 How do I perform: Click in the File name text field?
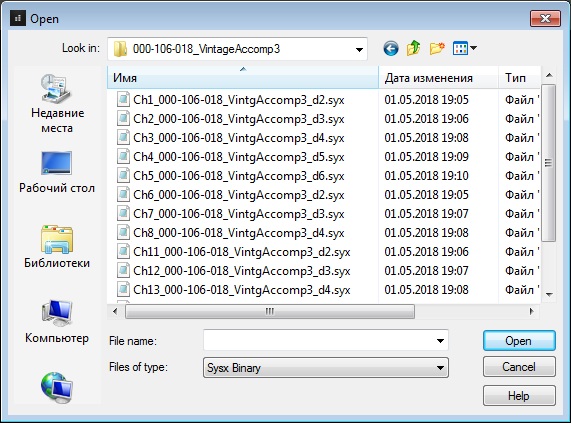[319, 341]
